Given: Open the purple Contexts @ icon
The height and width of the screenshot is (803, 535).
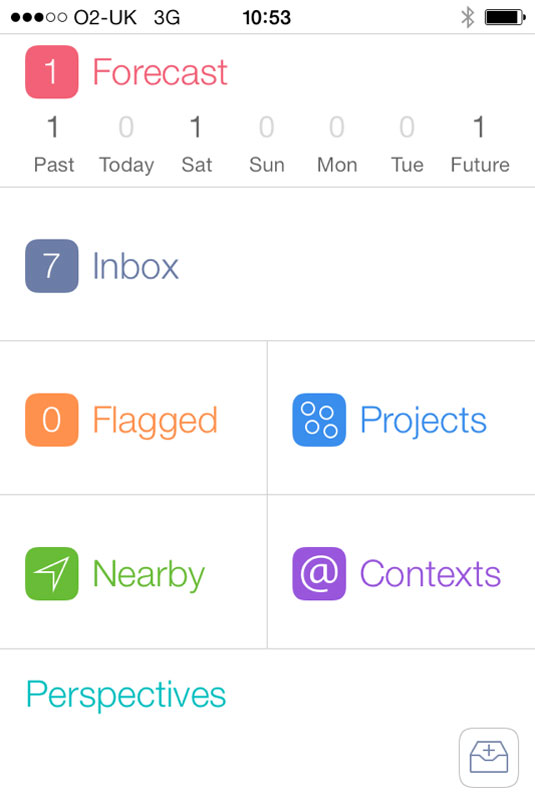Looking at the screenshot, I should 319,574.
